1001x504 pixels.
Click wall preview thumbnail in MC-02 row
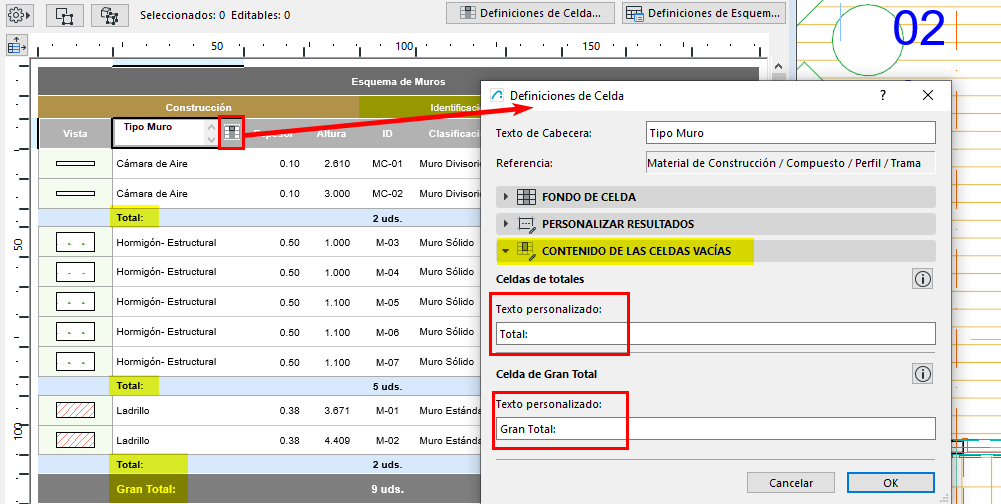click(x=75, y=193)
